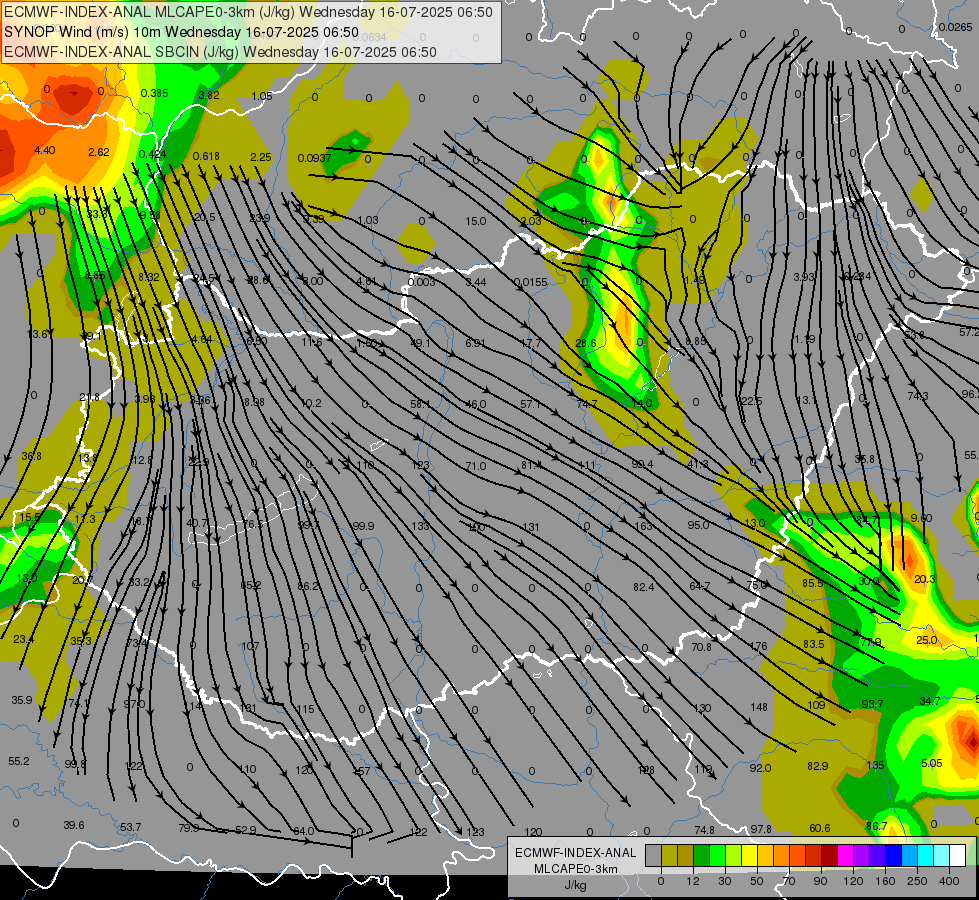Click the legend tick label 90
The image size is (979, 900).
point(820,881)
